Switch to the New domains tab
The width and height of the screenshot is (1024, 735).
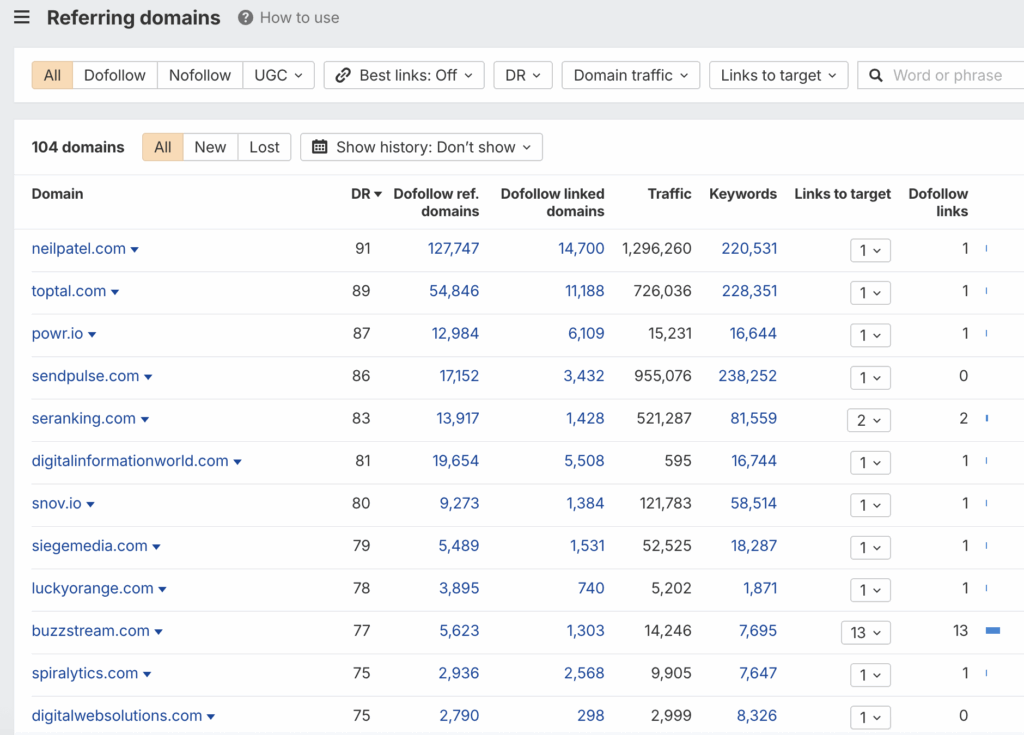pos(210,147)
